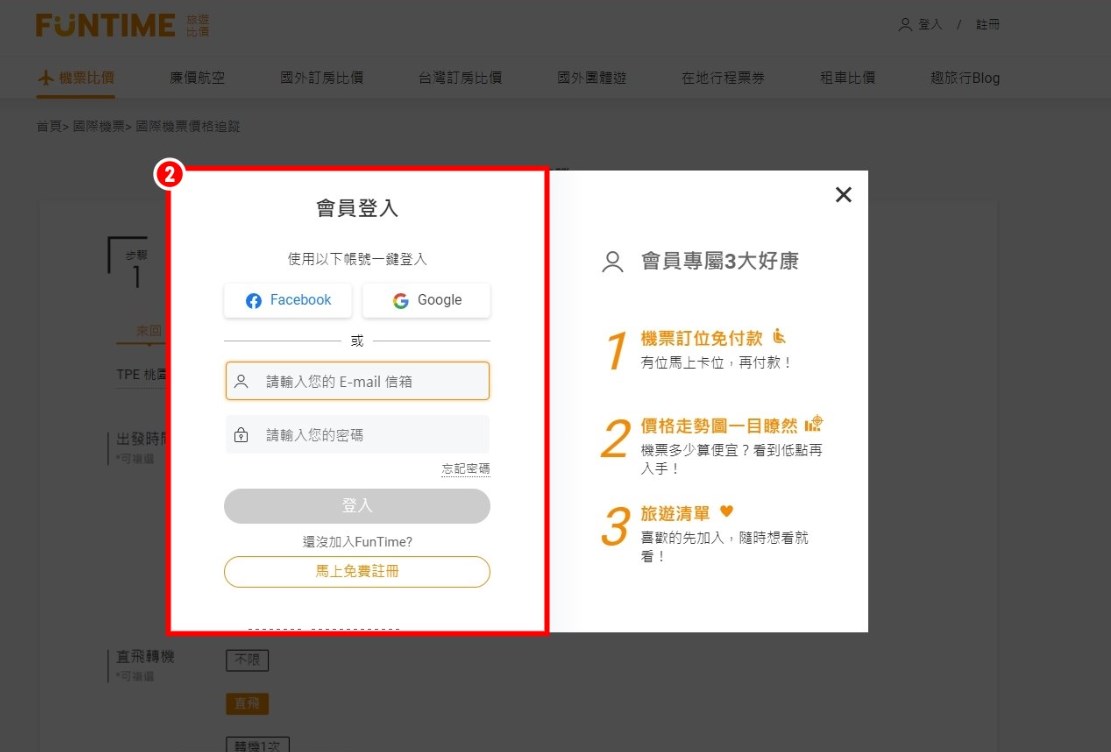The height and width of the screenshot is (752, 1111).
Task: Select the 不限 transfer option
Action: click(246, 660)
